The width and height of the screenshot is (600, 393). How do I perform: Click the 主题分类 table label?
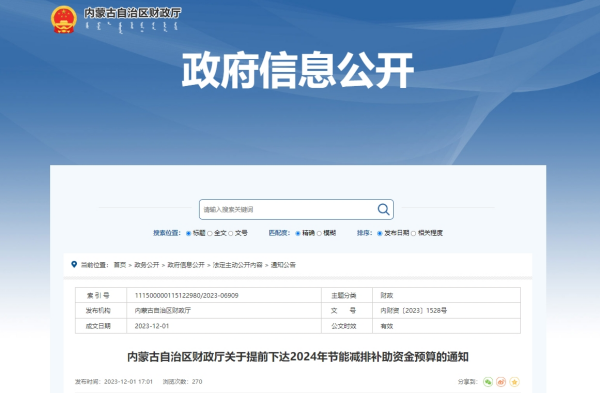(x=344, y=295)
